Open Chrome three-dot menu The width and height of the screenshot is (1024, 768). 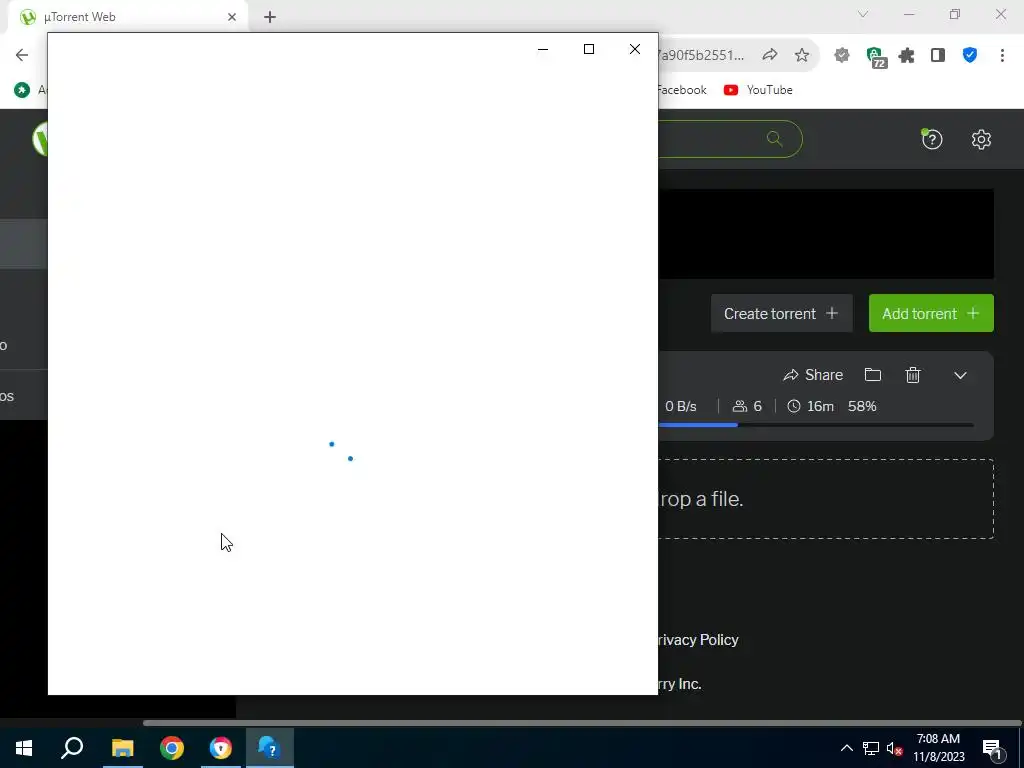[1002, 56]
